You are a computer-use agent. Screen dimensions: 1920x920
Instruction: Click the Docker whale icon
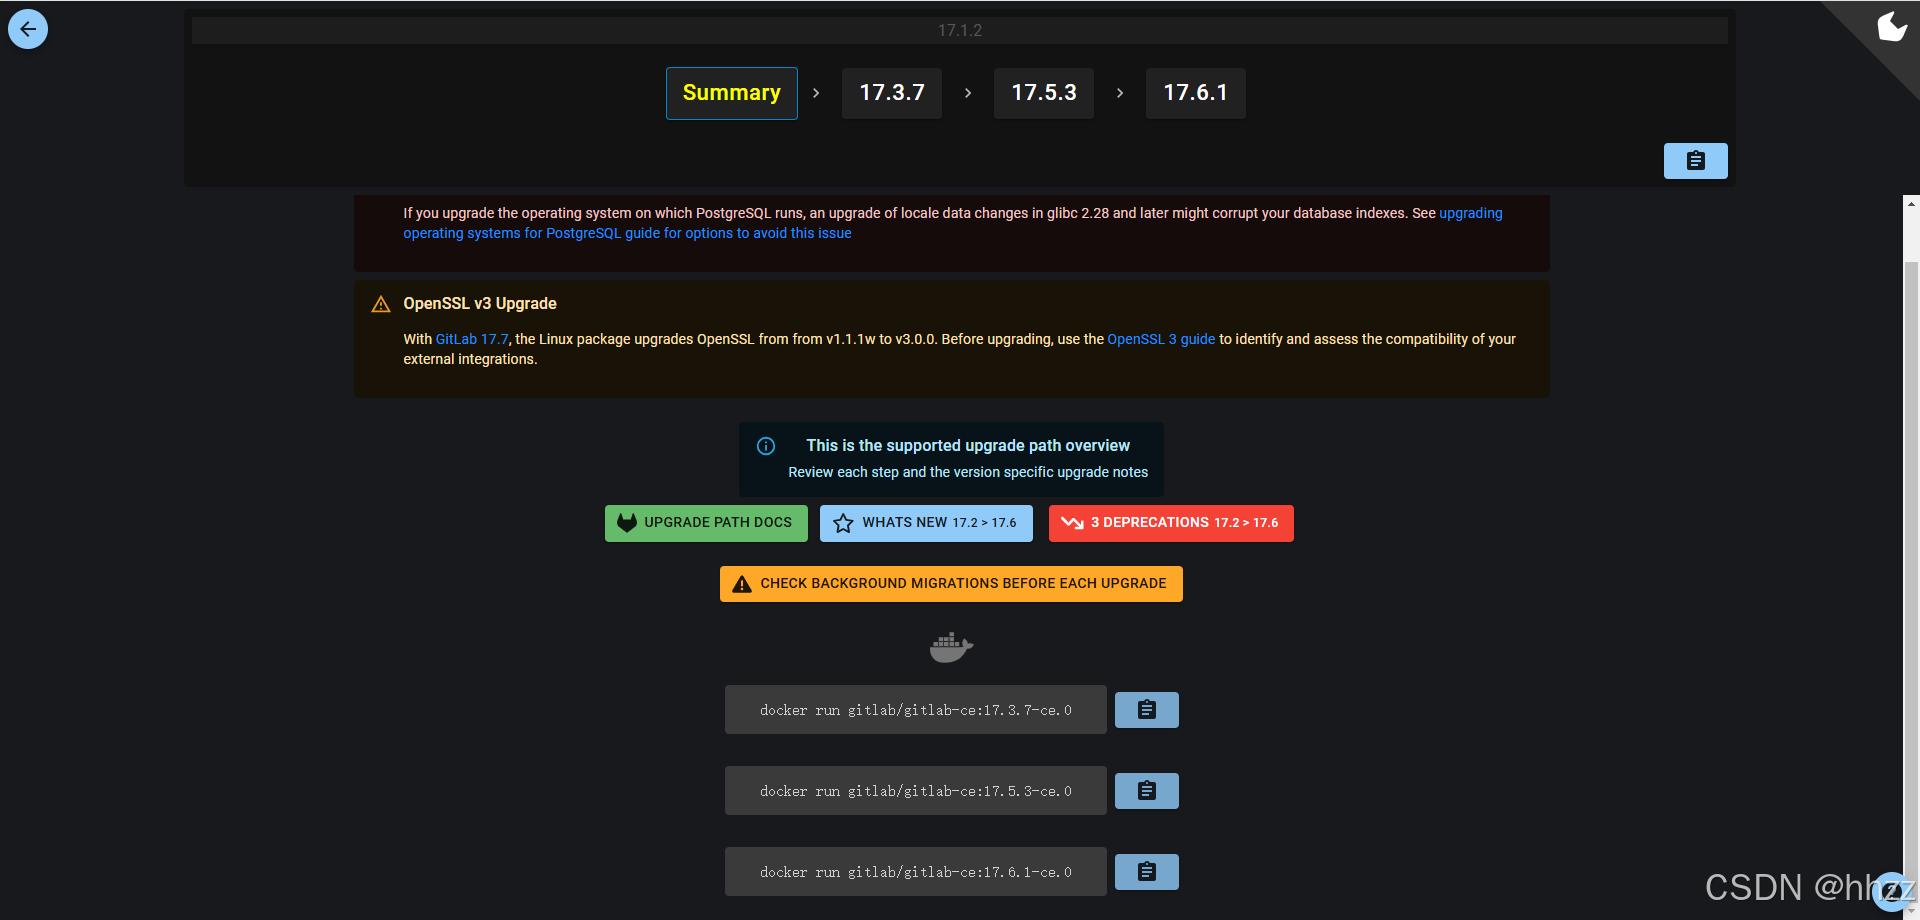(951, 647)
